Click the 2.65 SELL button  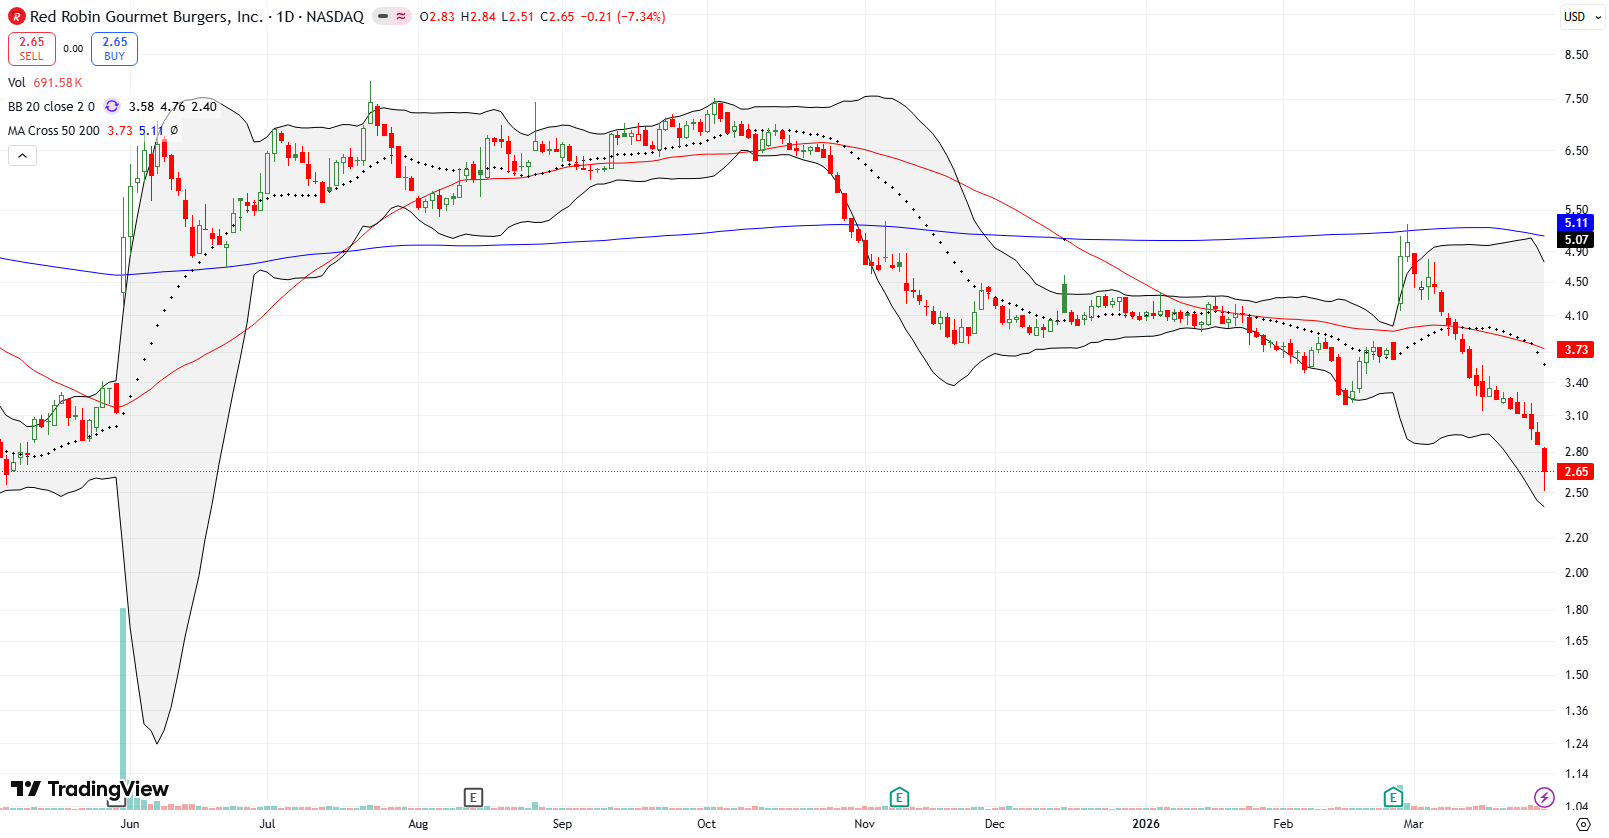(x=32, y=49)
